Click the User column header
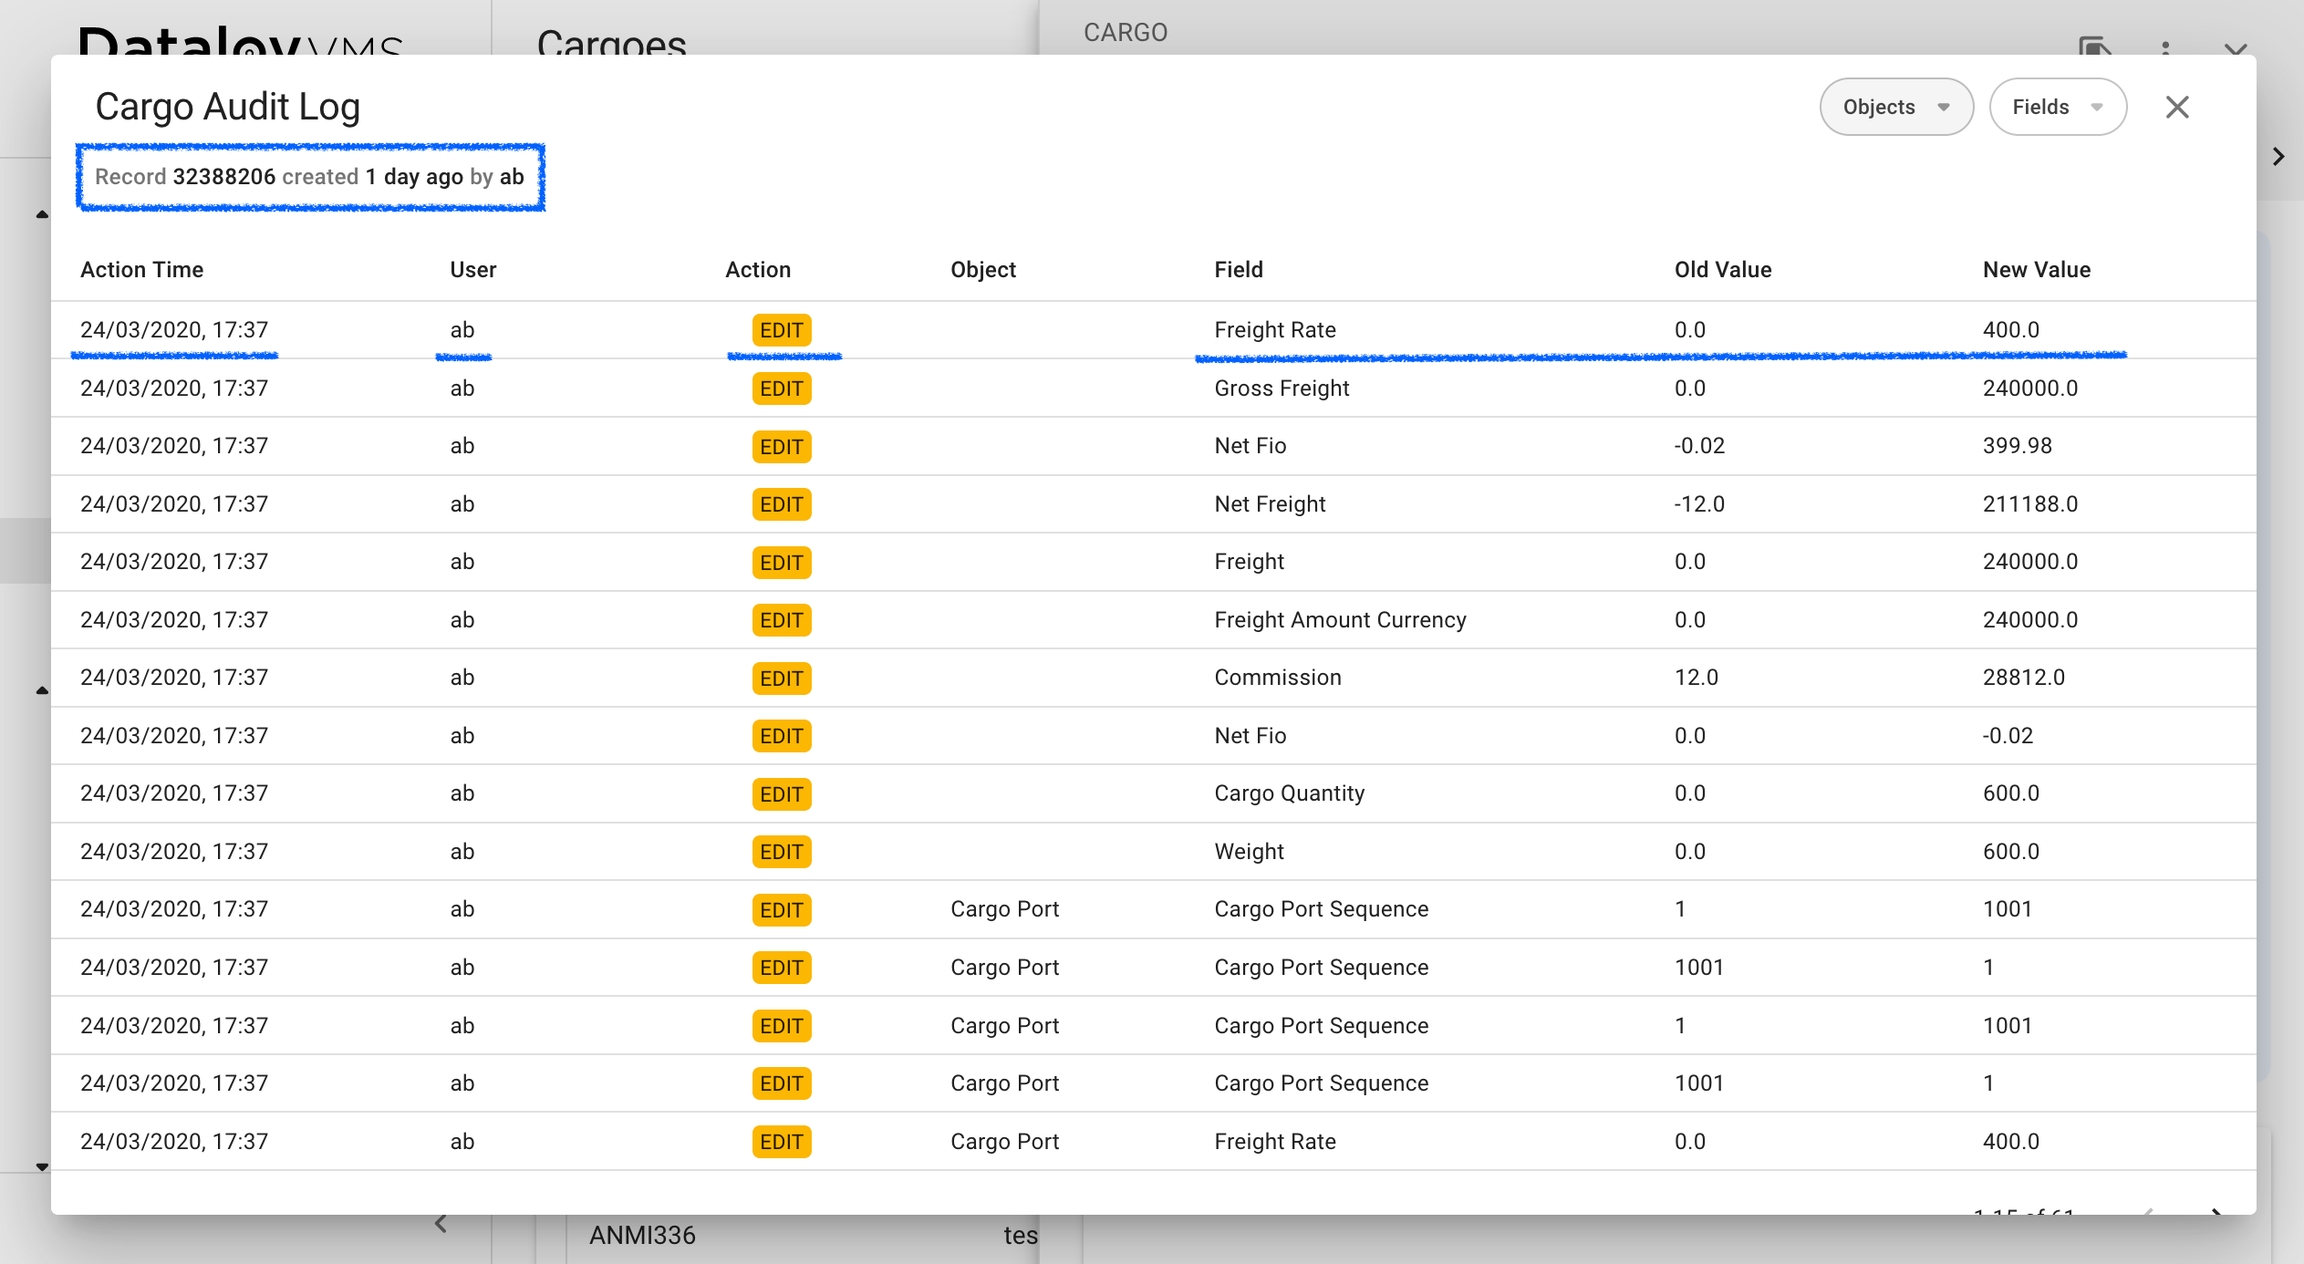The height and width of the screenshot is (1264, 2304). pos(473,270)
